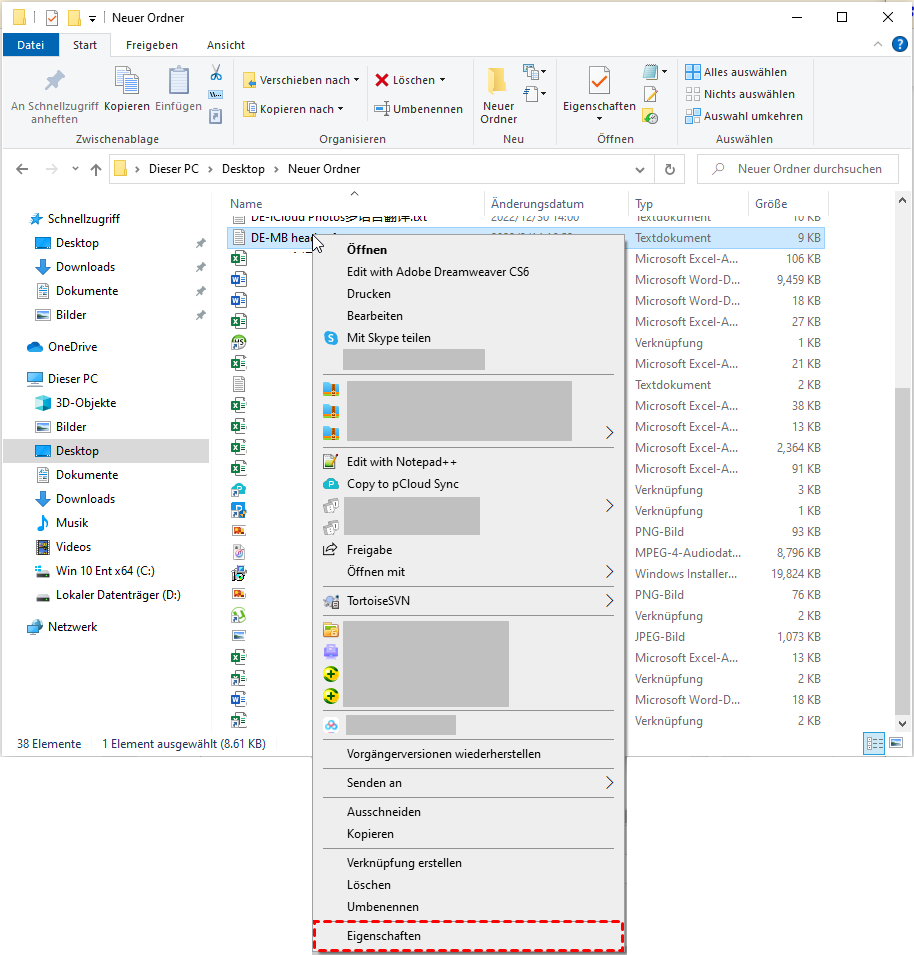
Task: Click the file list vertical scrollbar
Action: (x=902, y=551)
